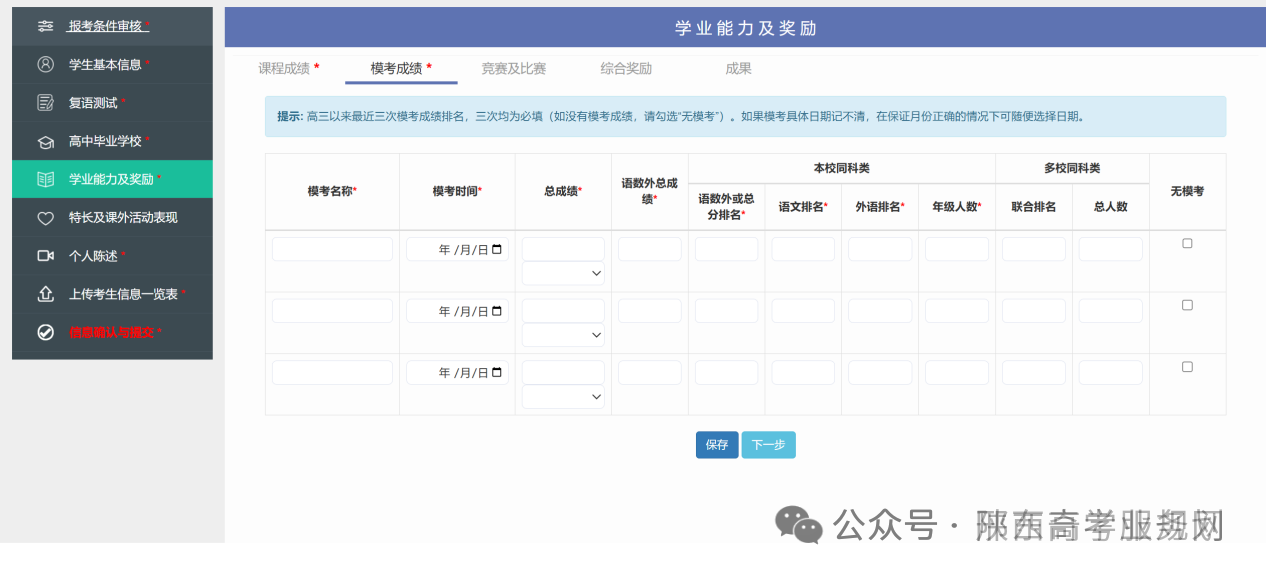
Task: Check 无模考 box in first row
Action: click(1187, 243)
